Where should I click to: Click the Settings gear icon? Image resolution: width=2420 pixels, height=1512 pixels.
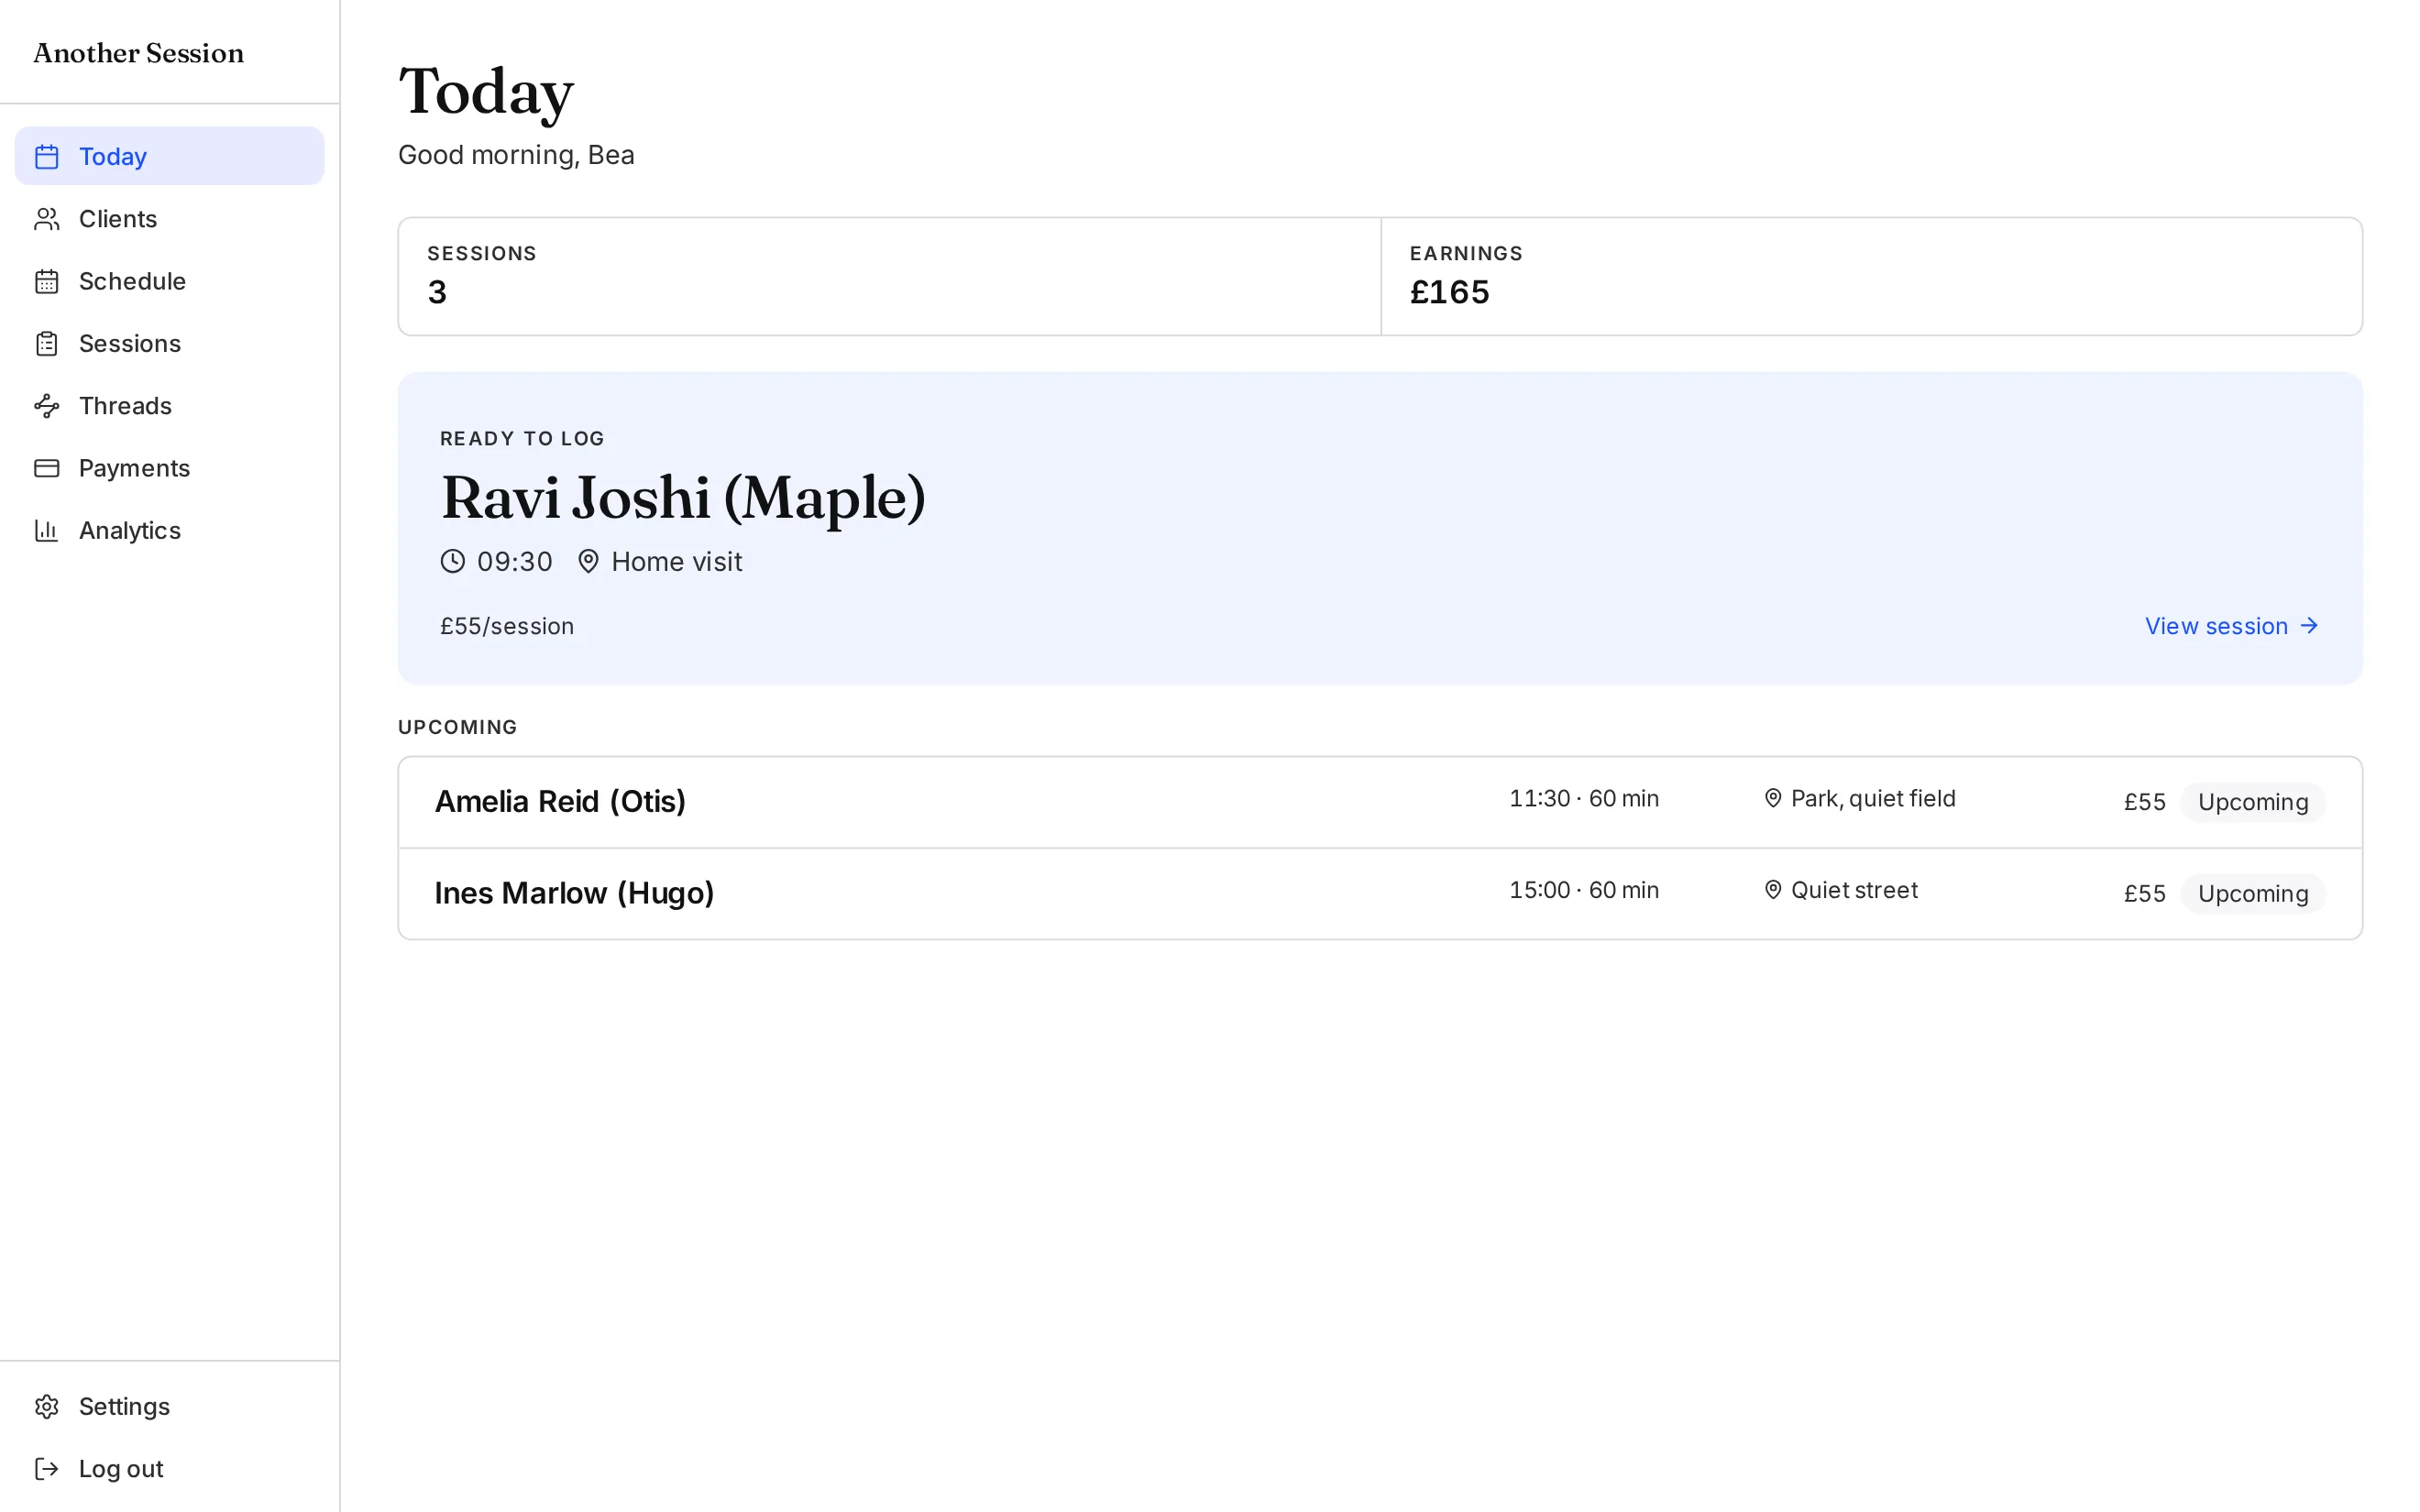47,1407
